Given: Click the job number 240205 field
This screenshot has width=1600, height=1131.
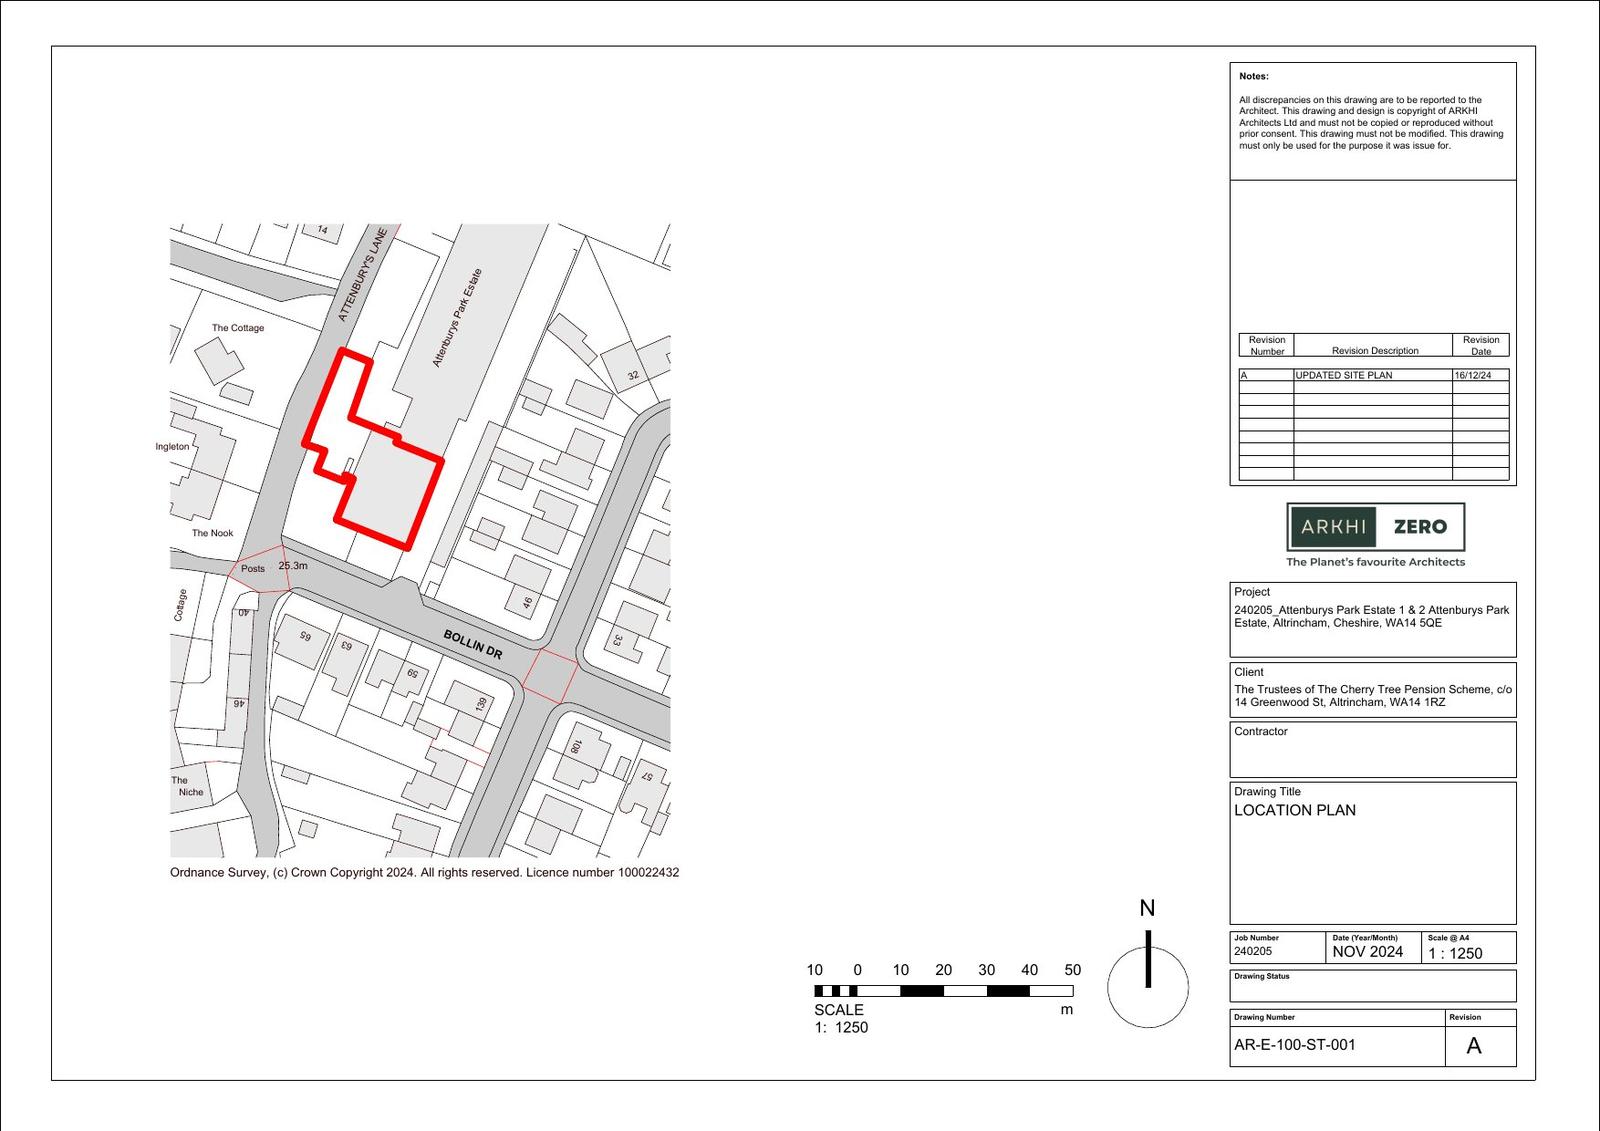Looking at the screenshot, I should 1253,952.
